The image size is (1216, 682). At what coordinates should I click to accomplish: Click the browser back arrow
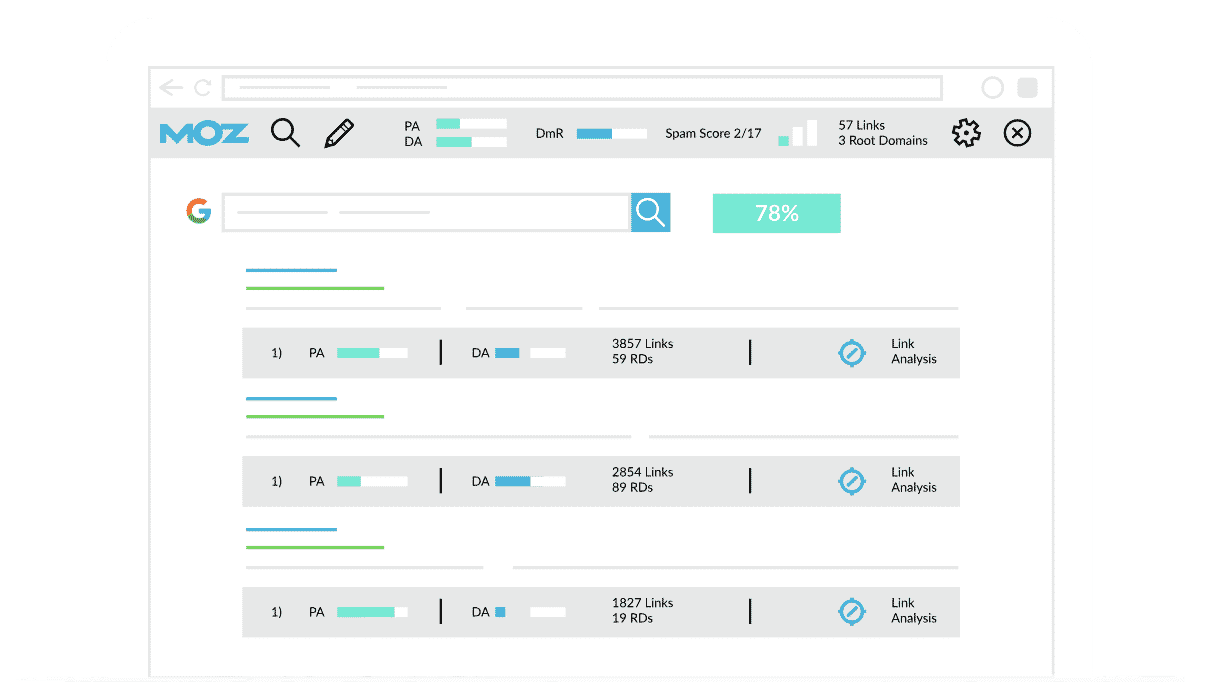tap(171, 88)
